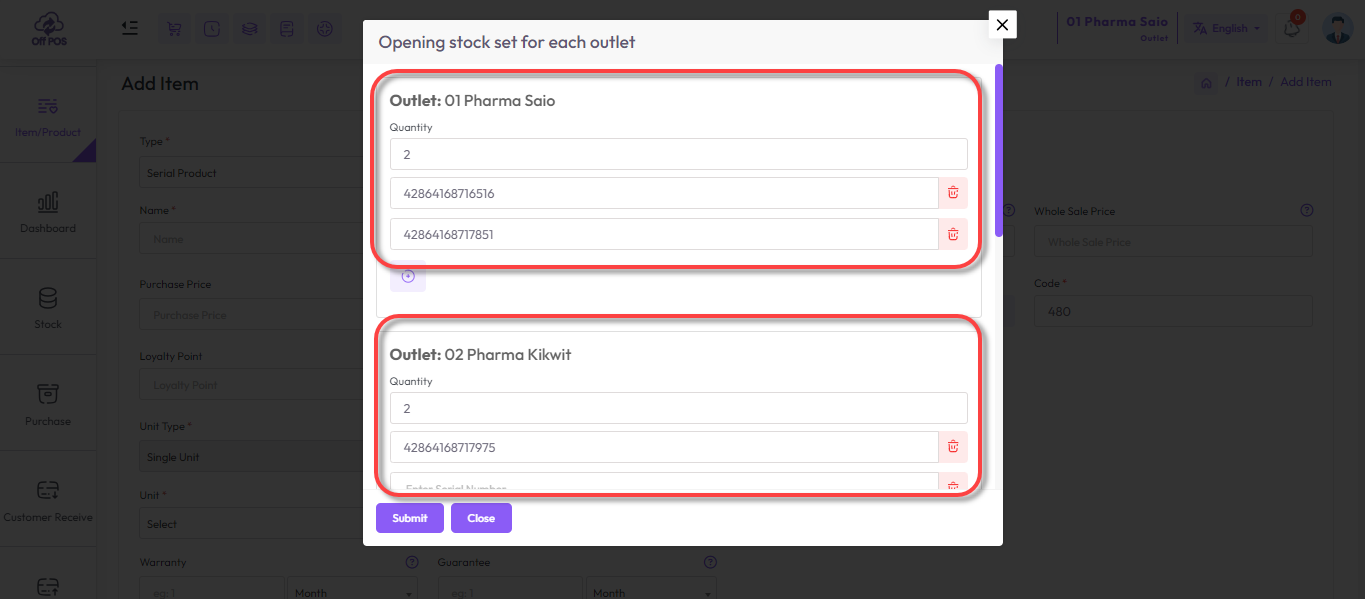Select the layers/stack icon in top toolbar
This screenshot has width=1365, height=599.
click(249, 28)
